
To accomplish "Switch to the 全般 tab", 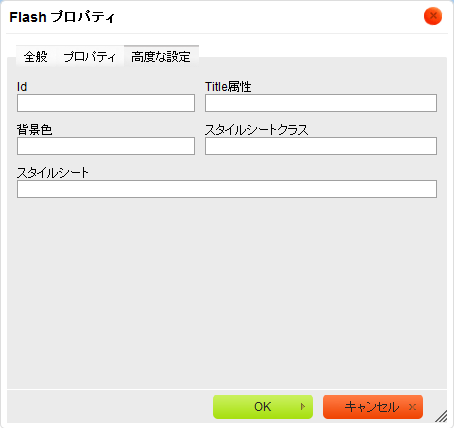I will click(36, 57).
